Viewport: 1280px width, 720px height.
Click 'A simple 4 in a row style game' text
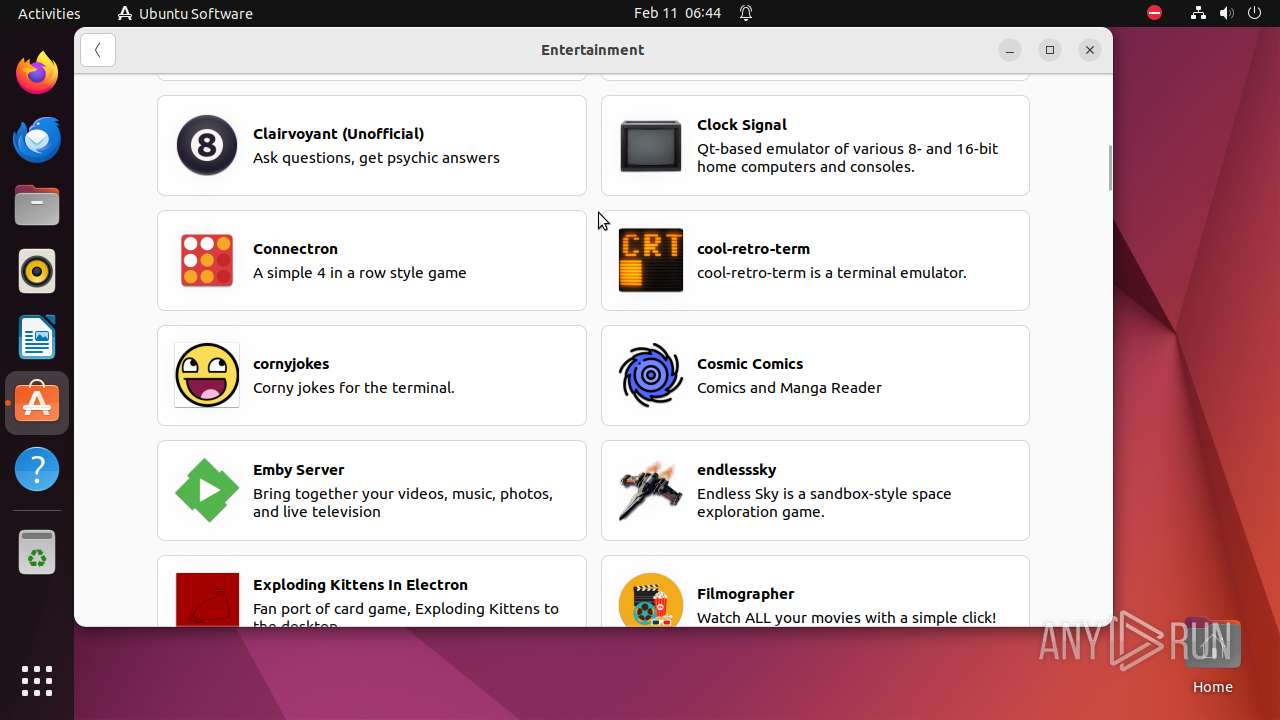click(359, 273)
